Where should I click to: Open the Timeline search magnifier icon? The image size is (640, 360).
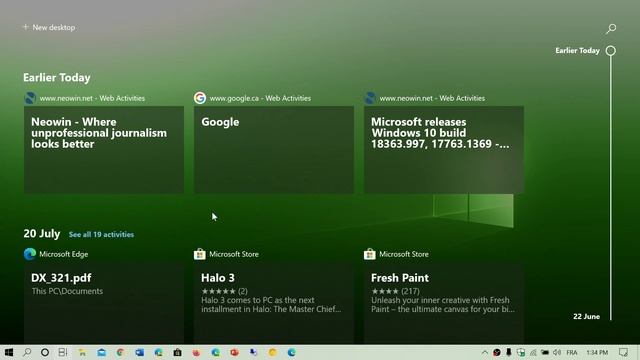611,28
